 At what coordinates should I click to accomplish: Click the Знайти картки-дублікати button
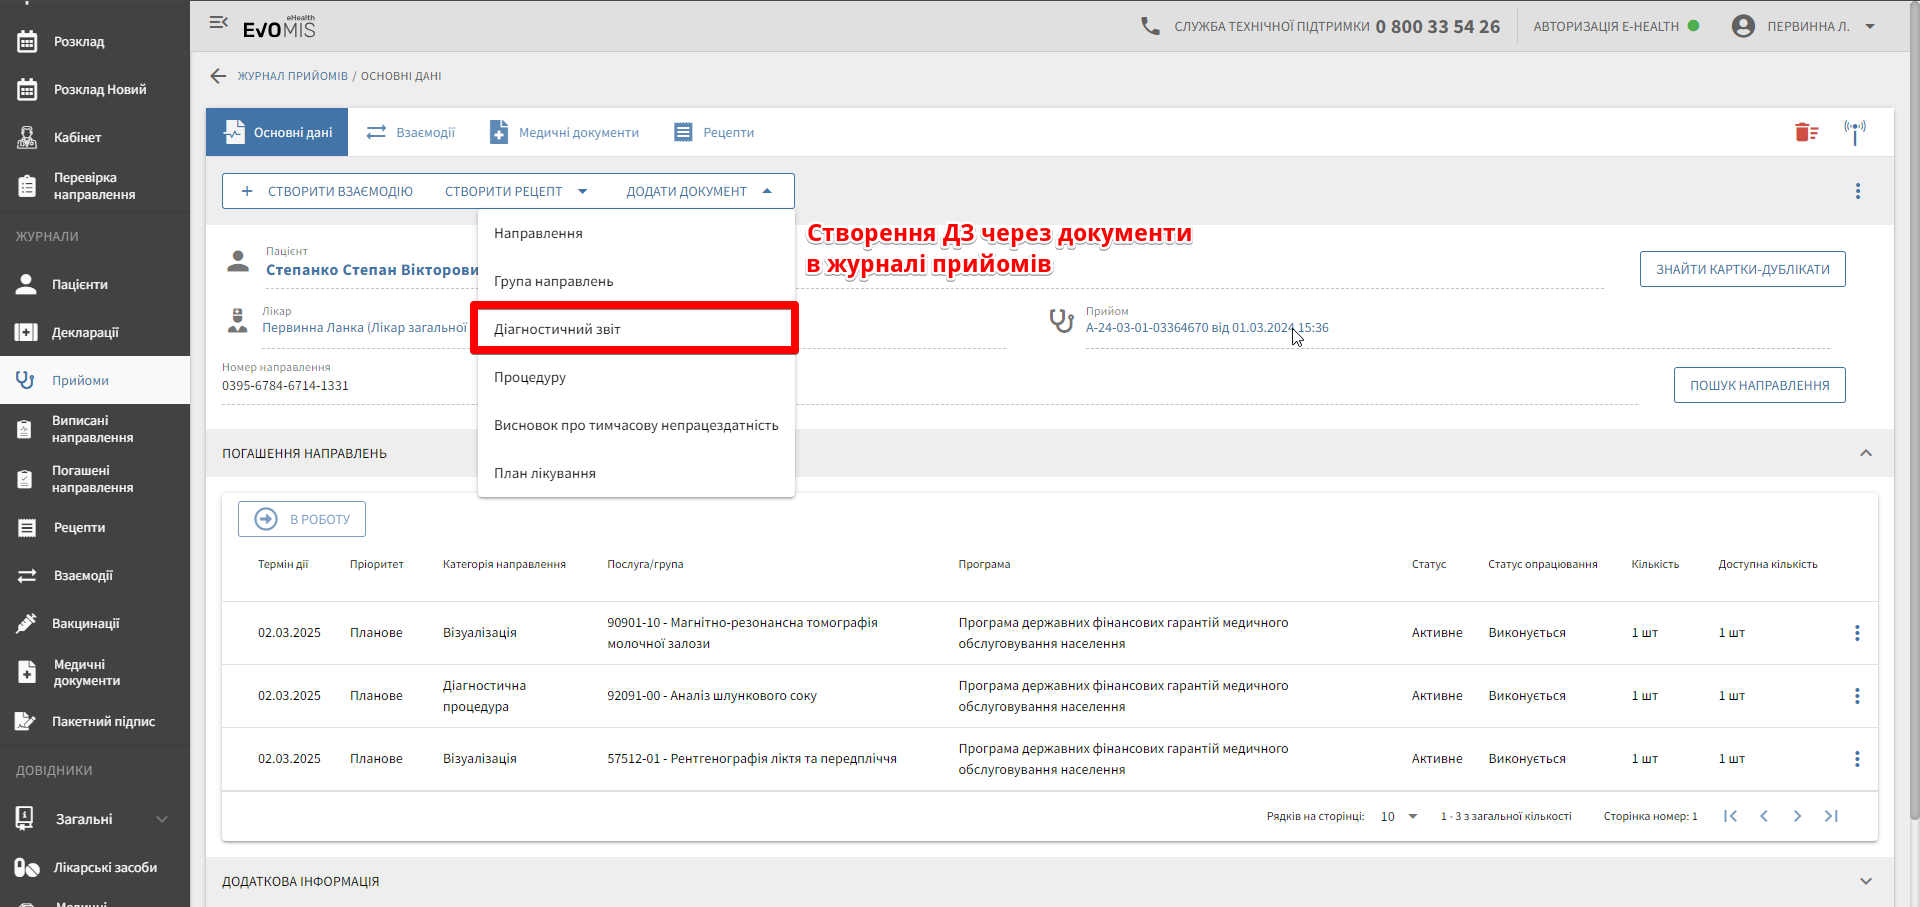pyautogui.click(x=1742, y=269)
